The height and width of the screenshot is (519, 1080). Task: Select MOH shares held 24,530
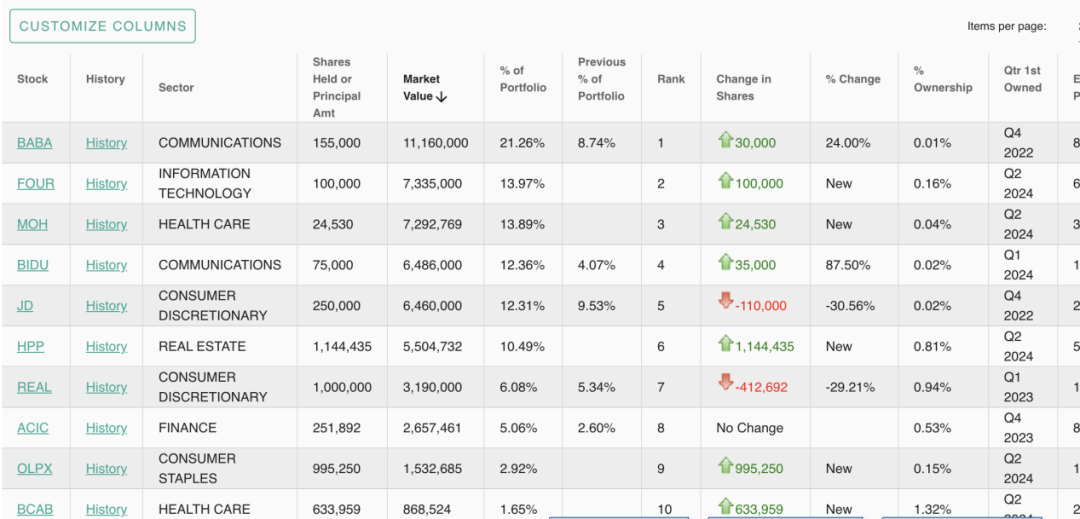[x=333, y=224]
